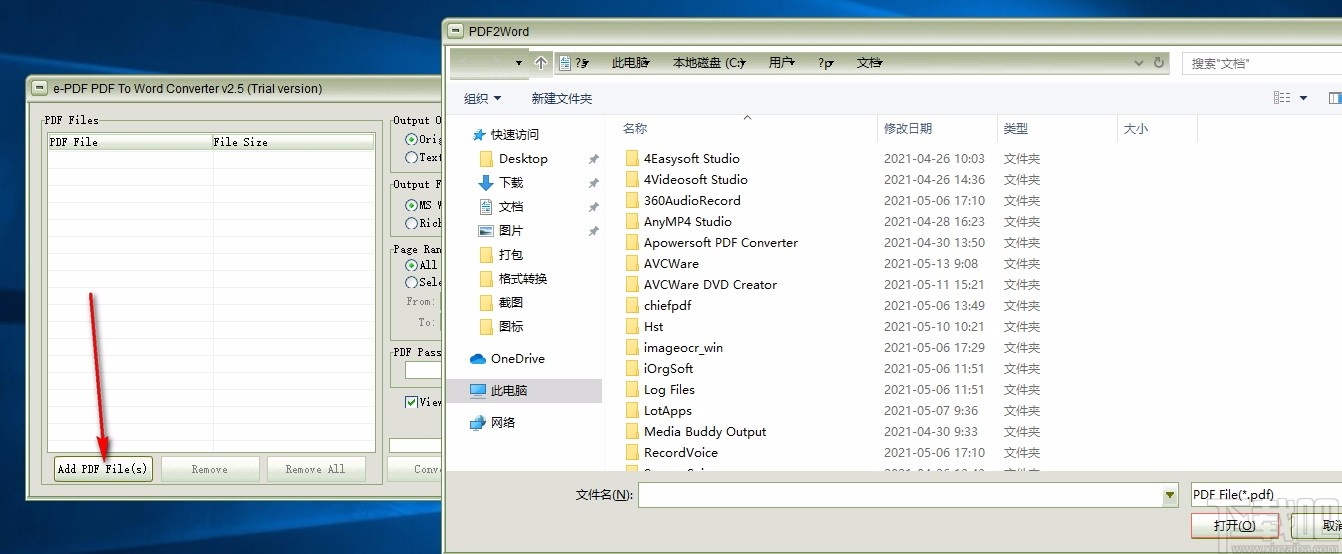Click the 4Easysoft Studio folder icon
The width and height of the screenshot is (1342, 554).
tap(632, 158)
